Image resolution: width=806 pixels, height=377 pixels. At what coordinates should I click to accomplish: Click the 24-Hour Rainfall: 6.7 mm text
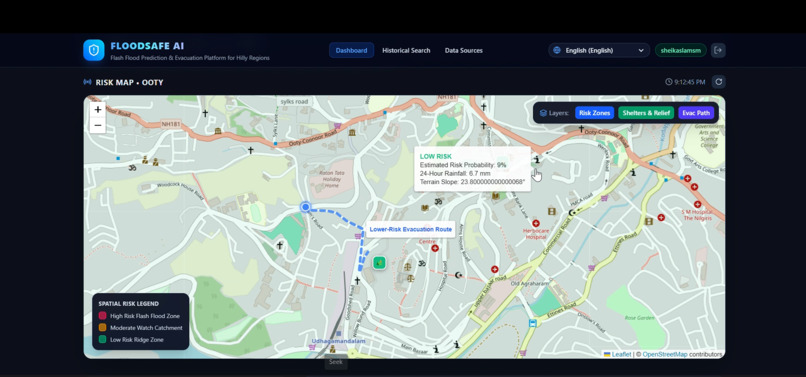(455, 173)
